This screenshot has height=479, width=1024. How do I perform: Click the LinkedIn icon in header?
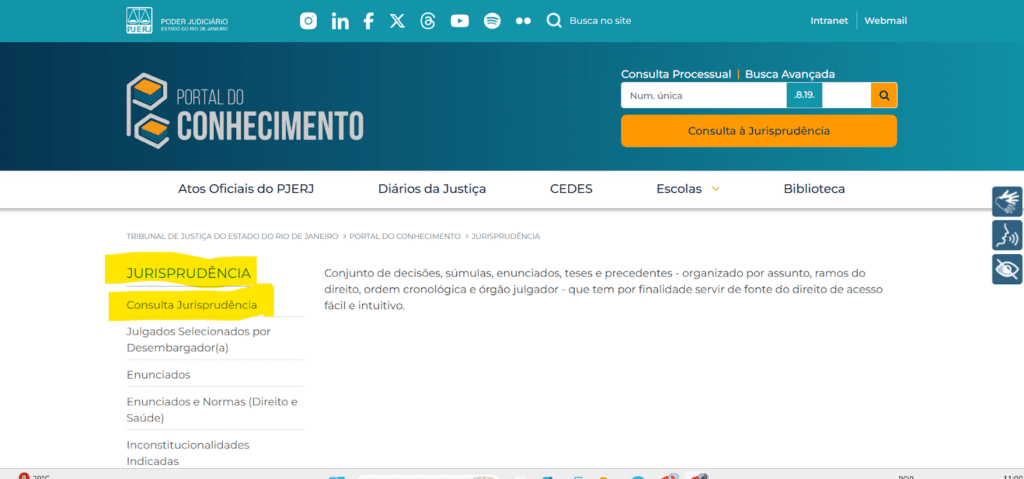point(340,21)
